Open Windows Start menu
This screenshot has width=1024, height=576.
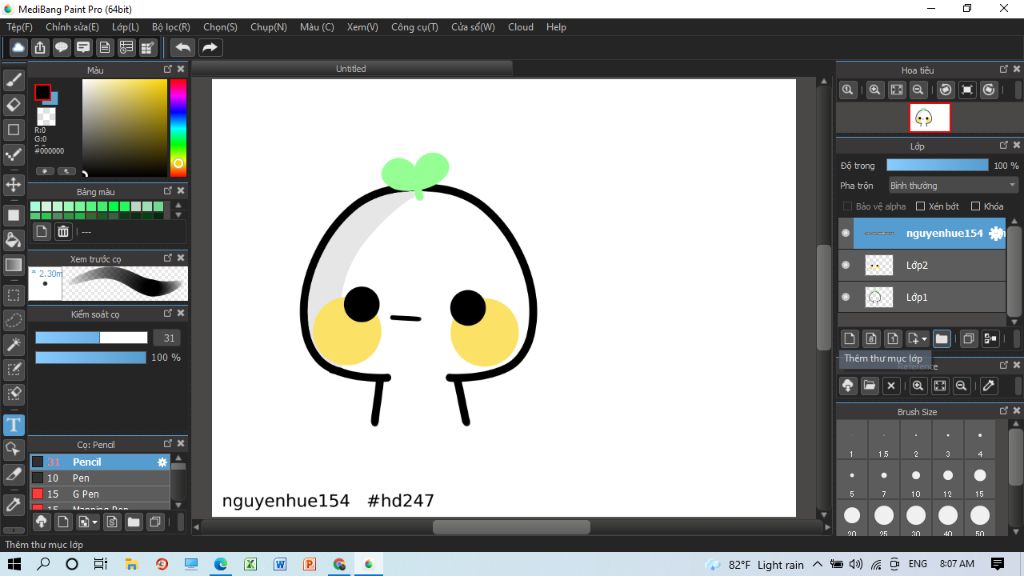(14, 564)
